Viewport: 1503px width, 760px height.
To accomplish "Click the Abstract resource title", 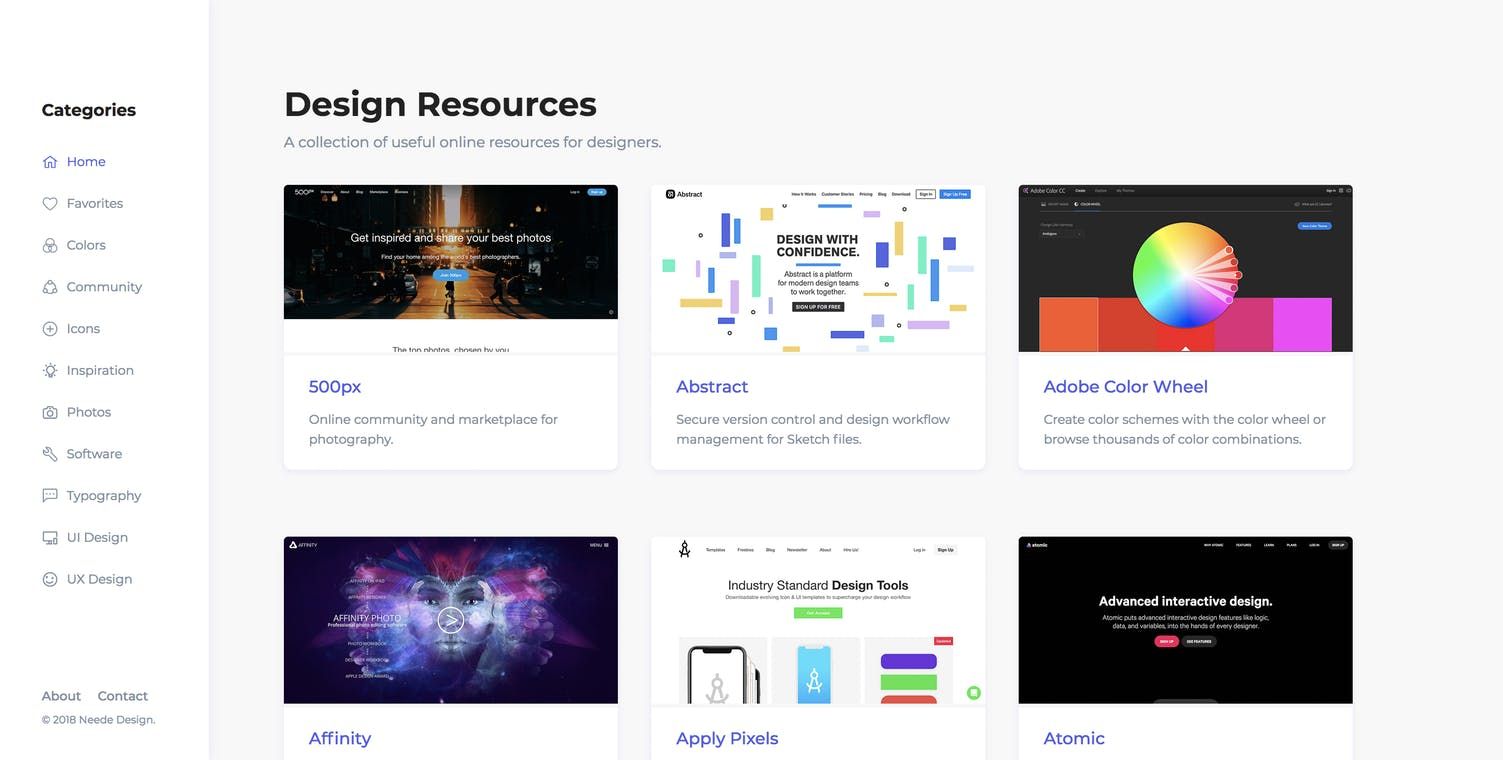I will (x=711, y=386).
